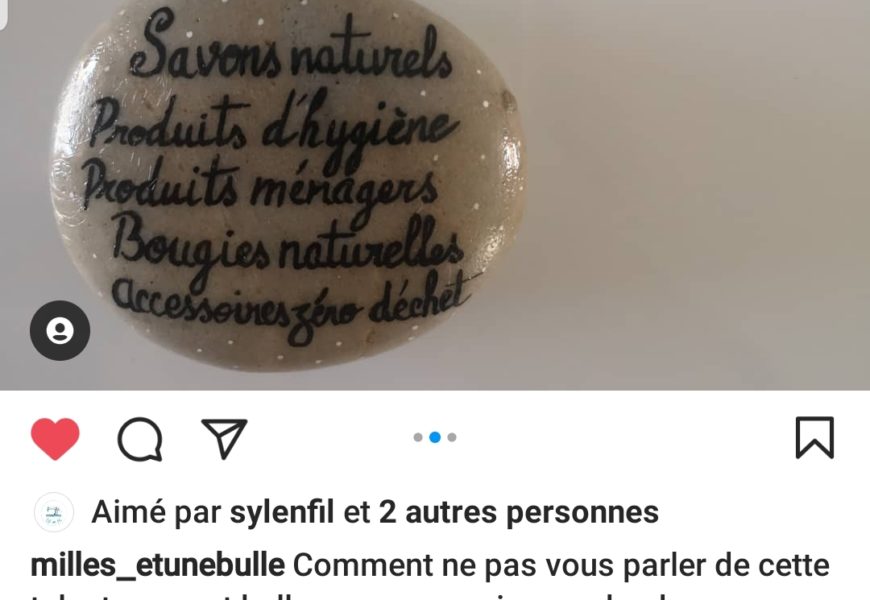This screenshot has width=870, height=600.
Task: Jump to the first carousel dot
Action: click(418, 437)
